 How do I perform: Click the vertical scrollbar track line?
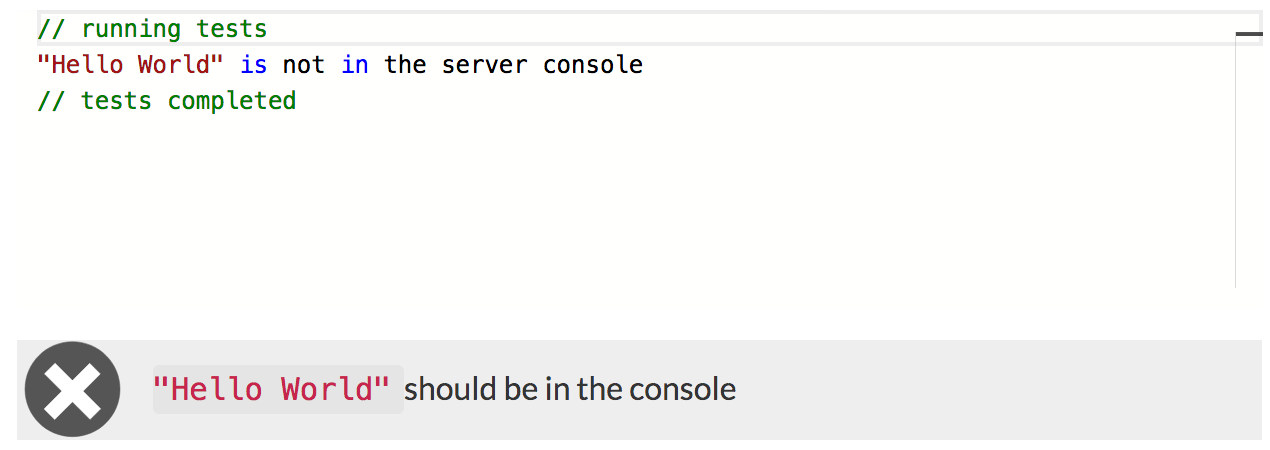[x=1236, y=170]
